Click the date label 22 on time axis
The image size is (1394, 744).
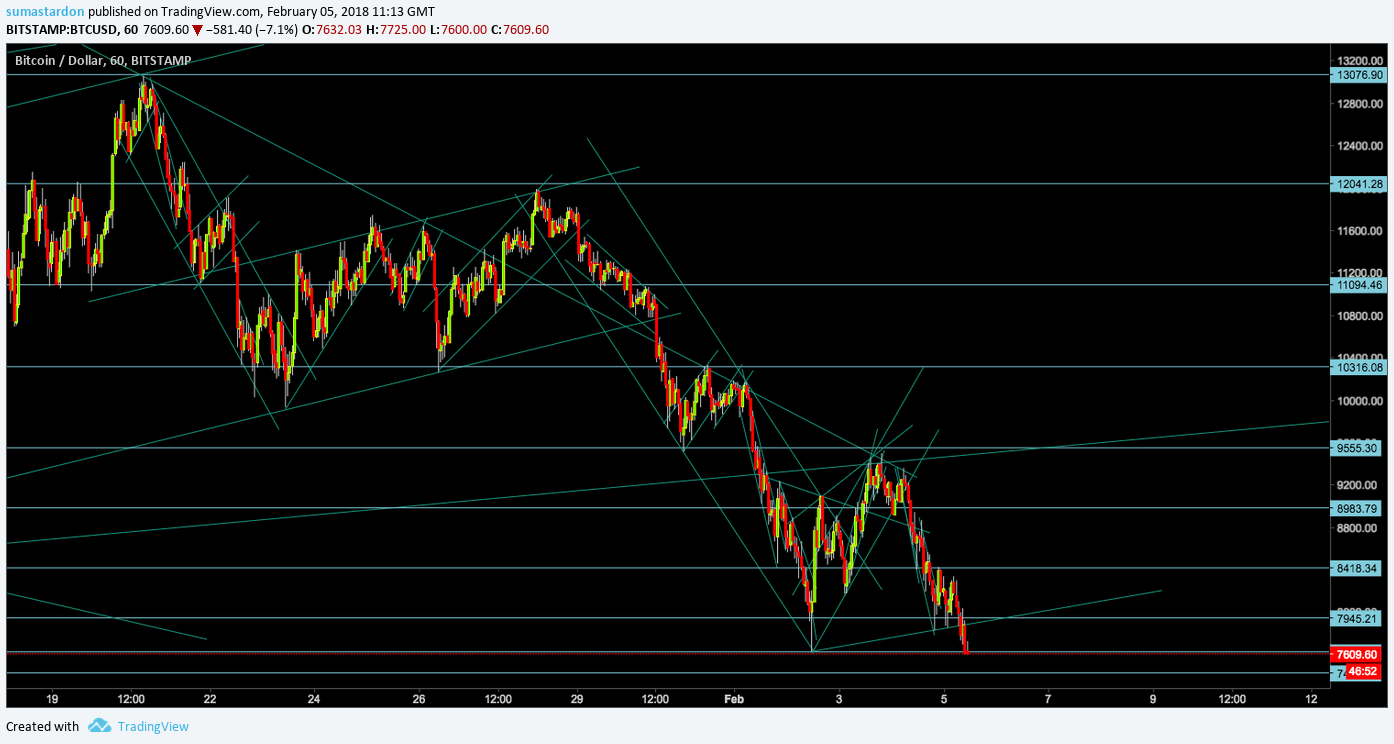click(x=210, y=699)
